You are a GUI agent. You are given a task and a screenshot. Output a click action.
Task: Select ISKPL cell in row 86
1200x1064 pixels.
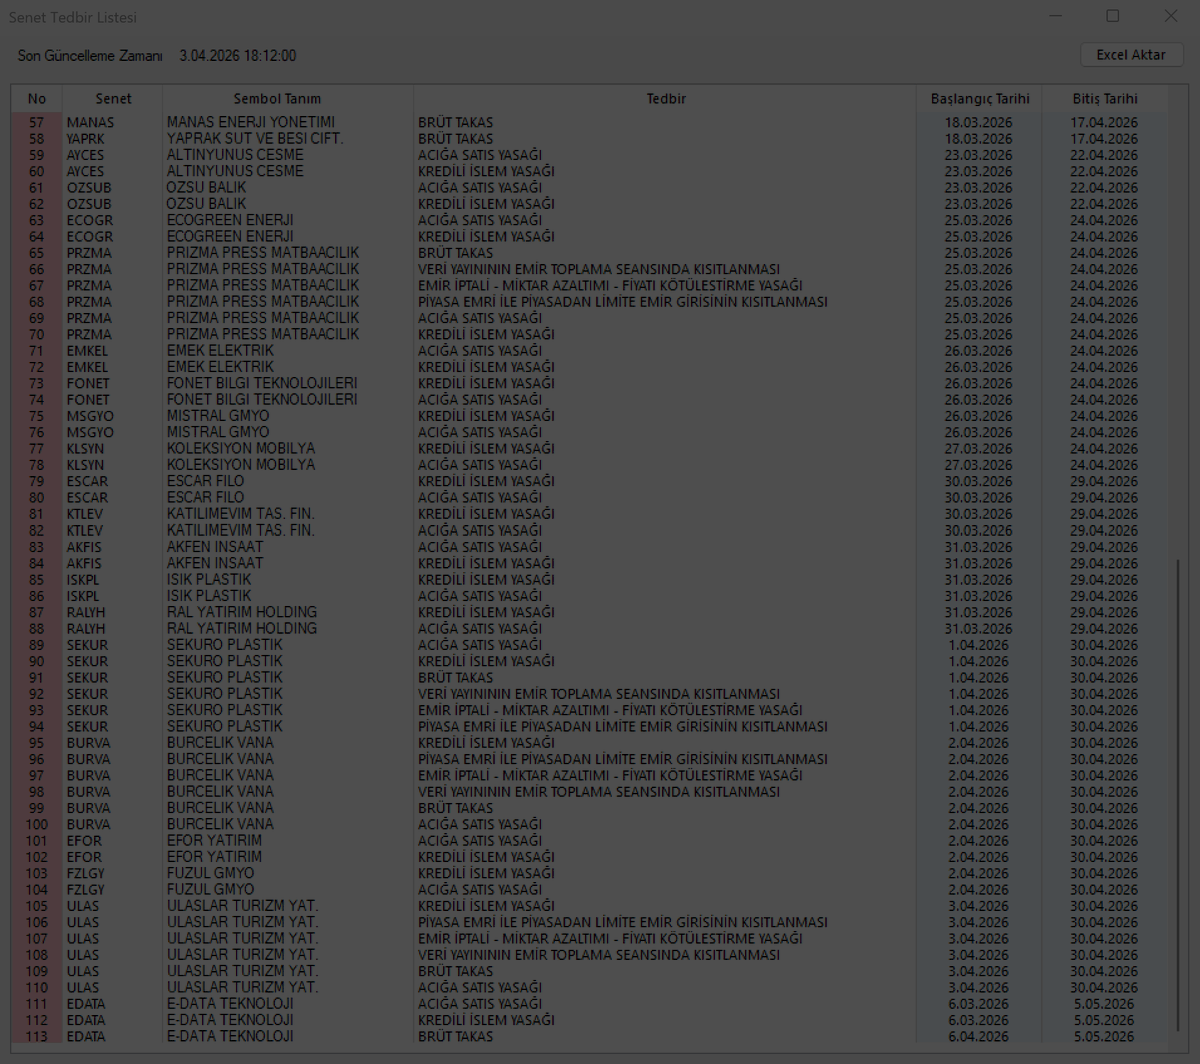tap(84, 596)
